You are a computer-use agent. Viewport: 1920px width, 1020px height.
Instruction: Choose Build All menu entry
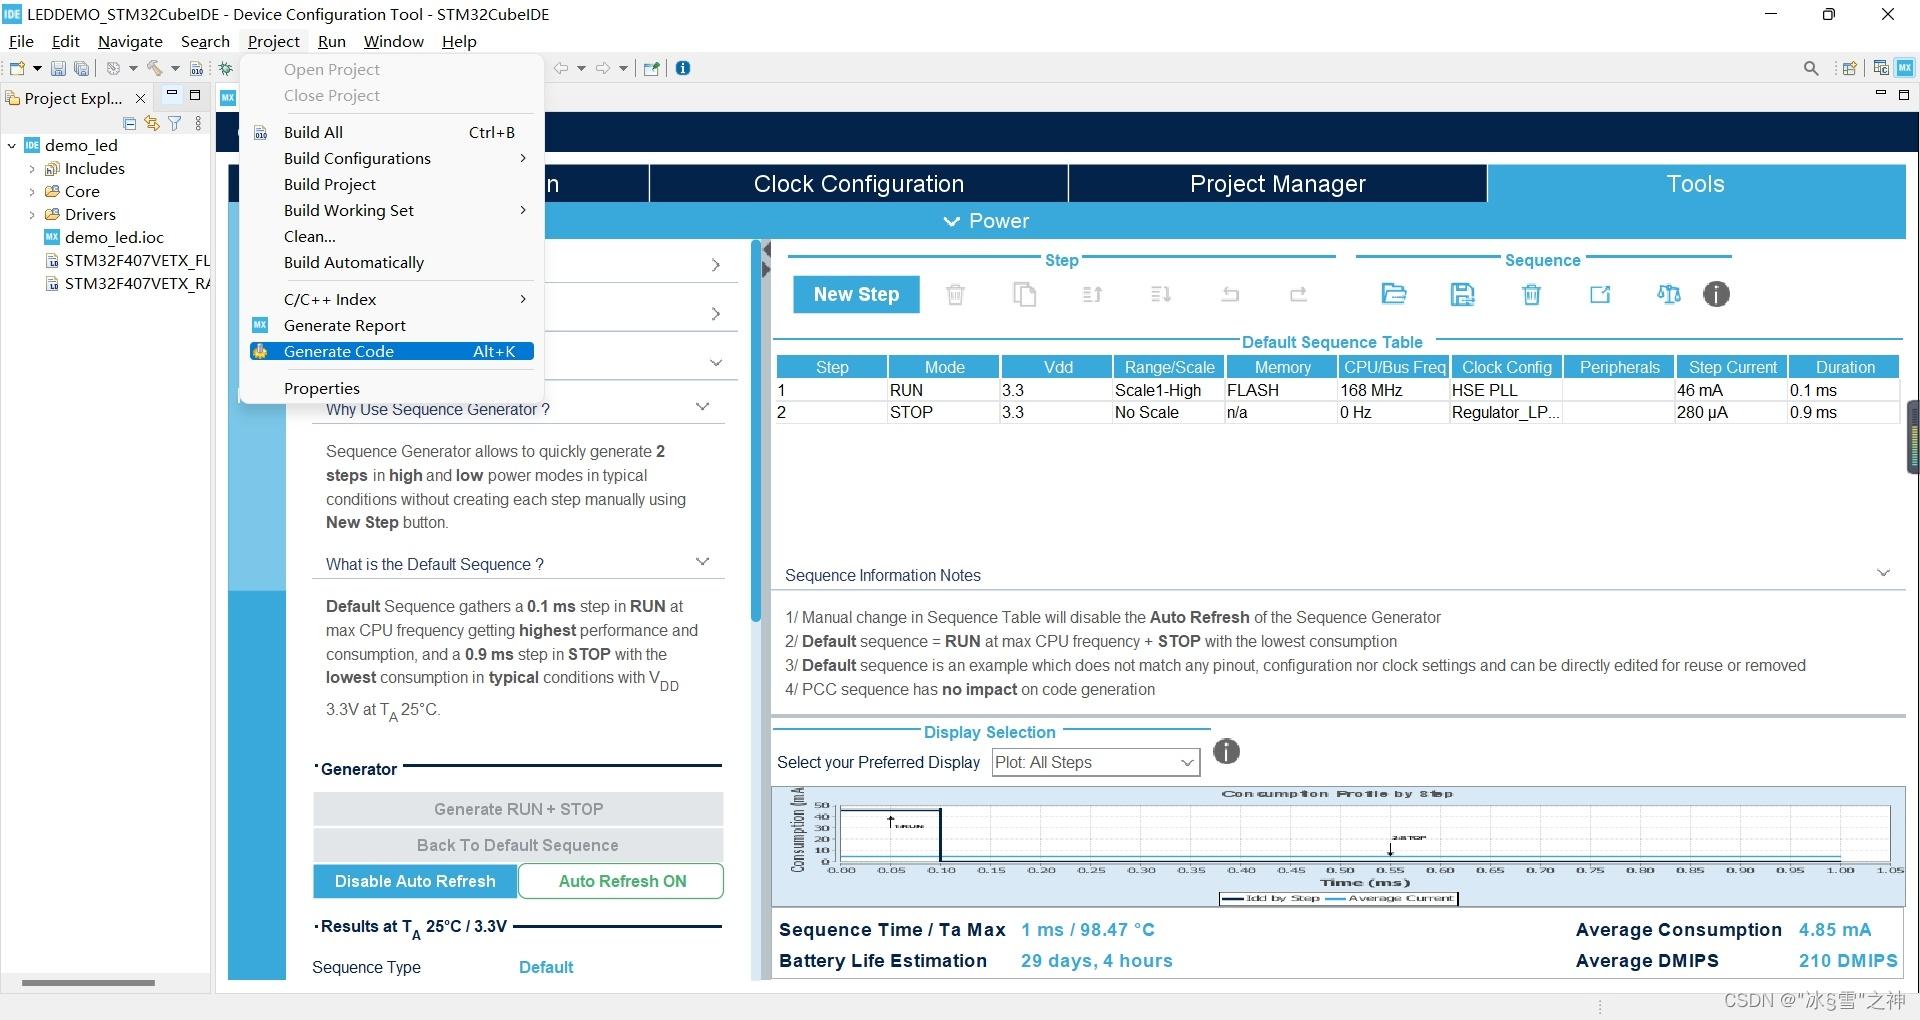[391, 132]
